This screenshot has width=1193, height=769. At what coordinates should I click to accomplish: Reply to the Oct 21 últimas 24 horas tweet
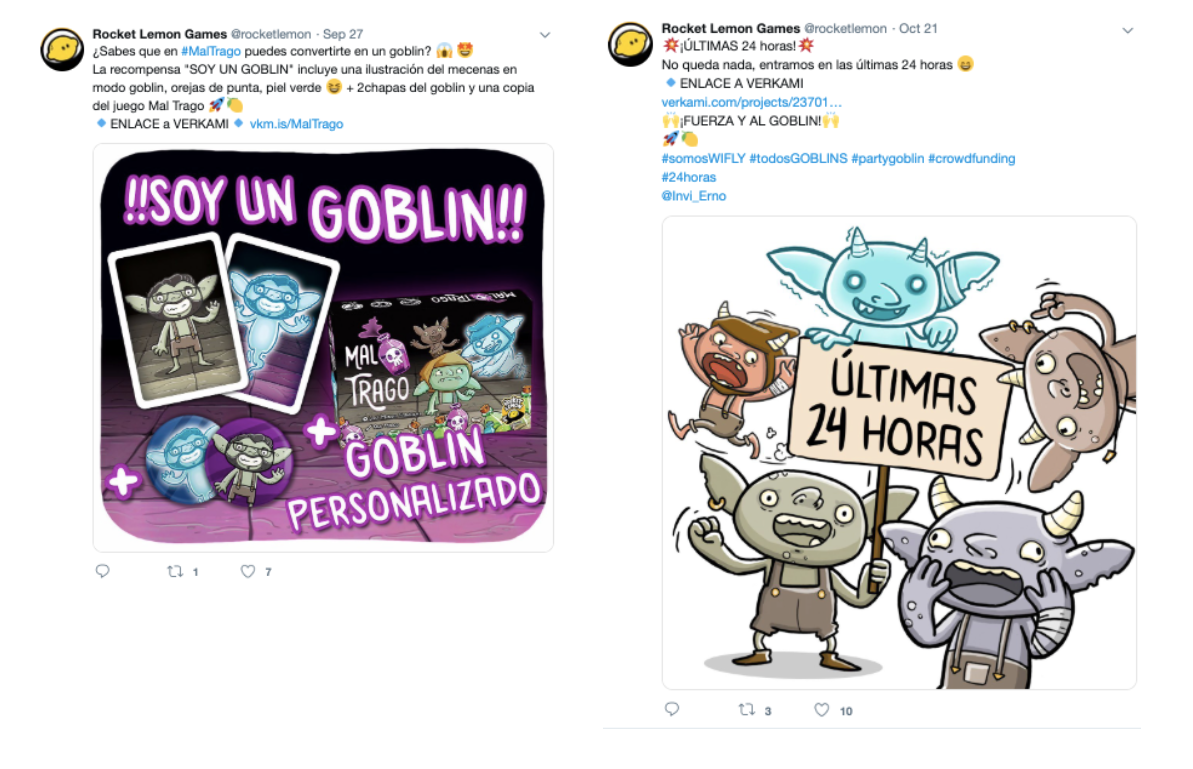672,709
